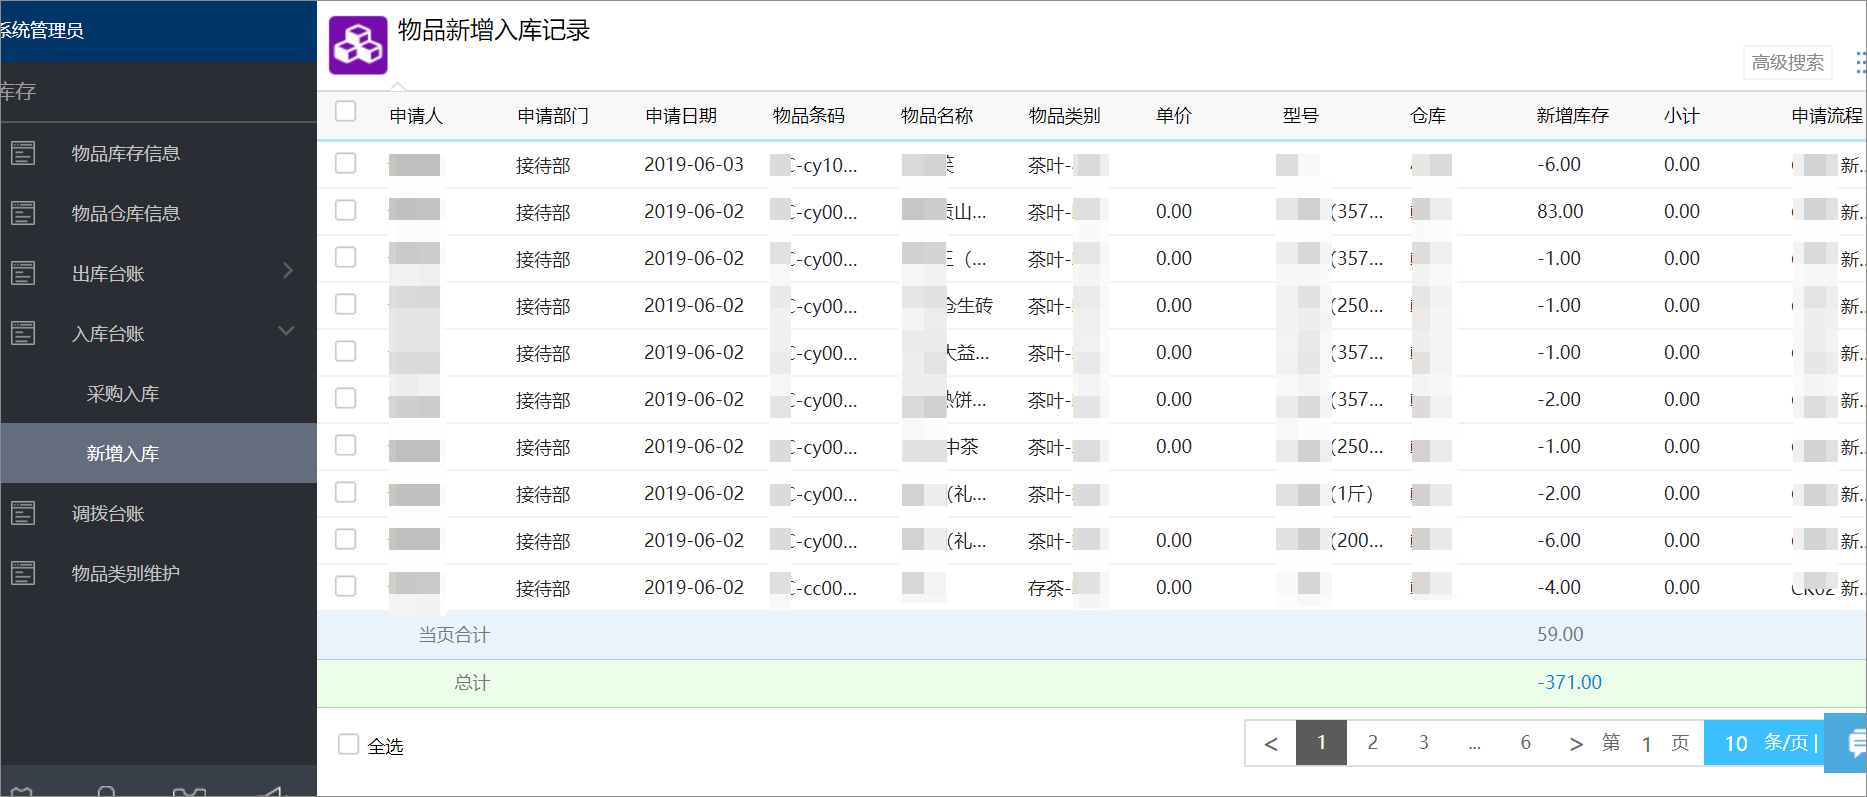This screenshot has height=797, width=1867.
Task: Select 新增入库 menu item
Action: click(x=123, y=454)
